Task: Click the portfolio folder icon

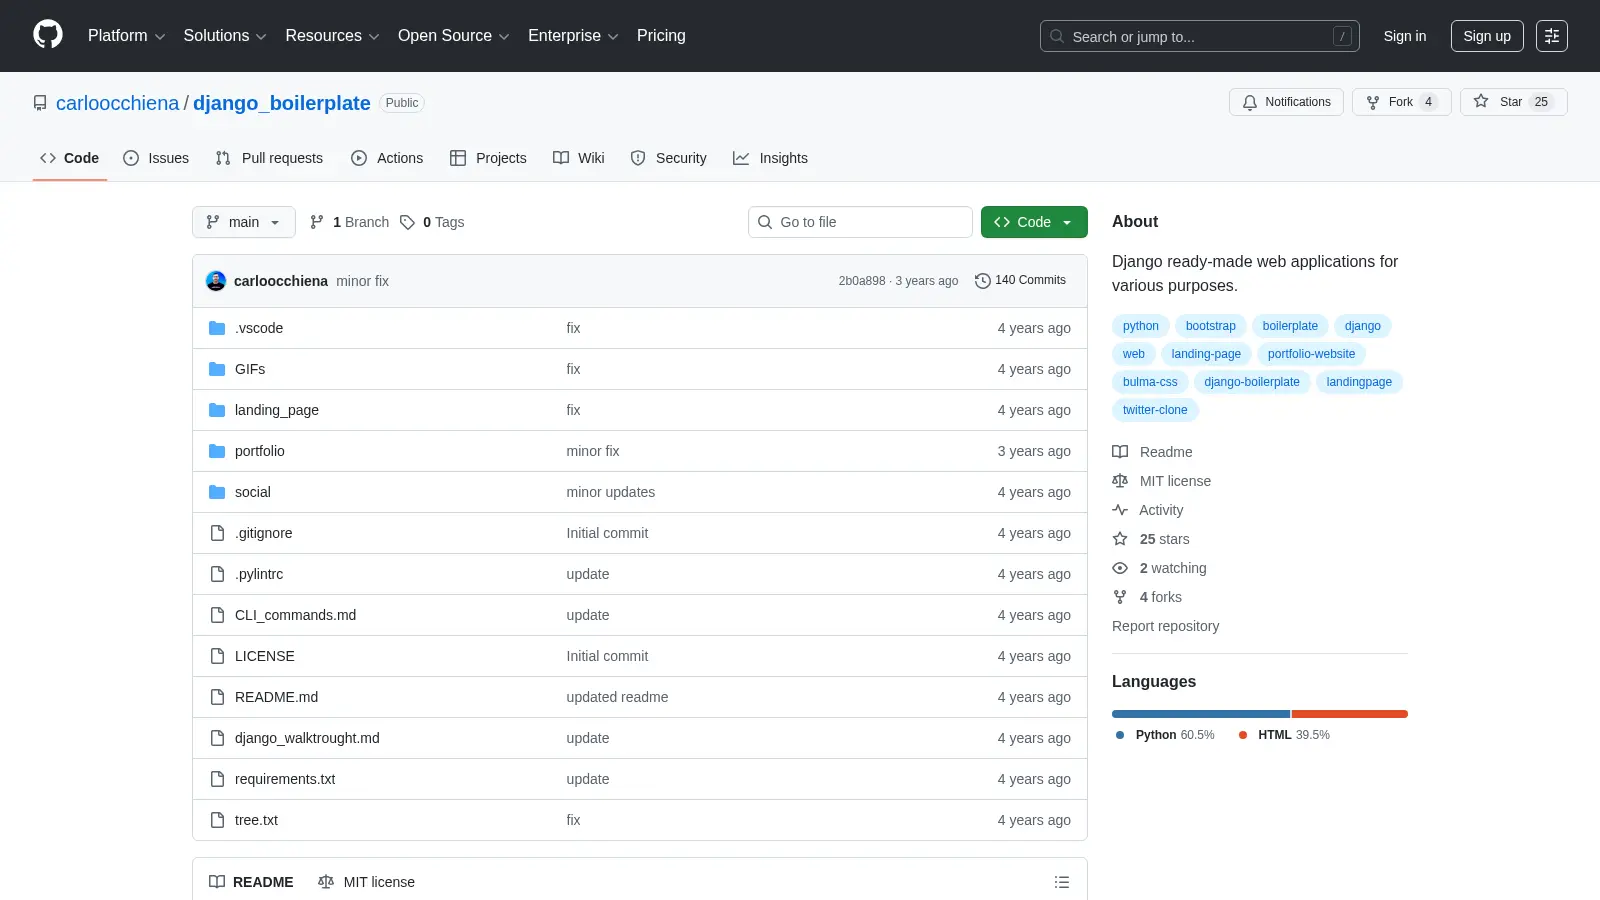Action: (217, 451)
